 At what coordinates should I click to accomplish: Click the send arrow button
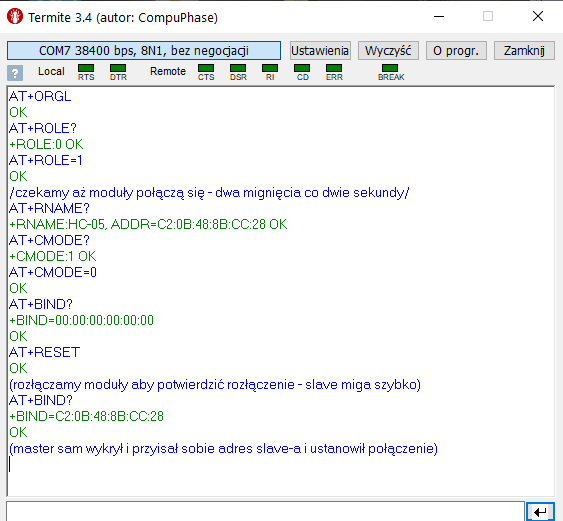(x=540, y=512)
